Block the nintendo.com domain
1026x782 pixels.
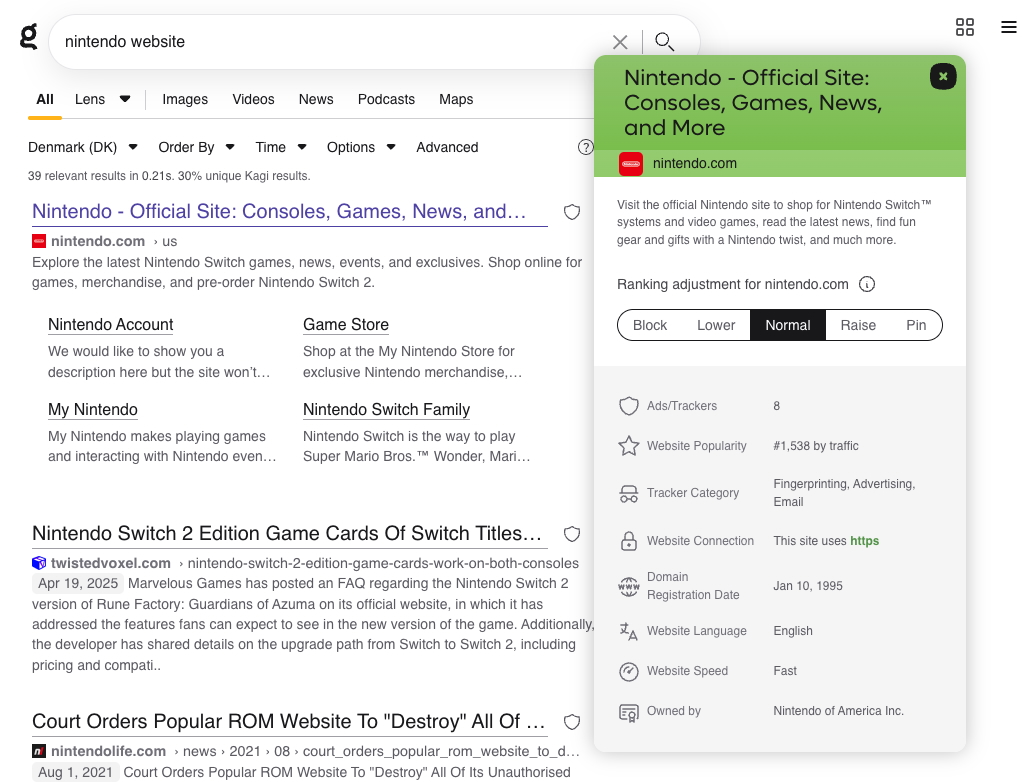coord(650,325)
